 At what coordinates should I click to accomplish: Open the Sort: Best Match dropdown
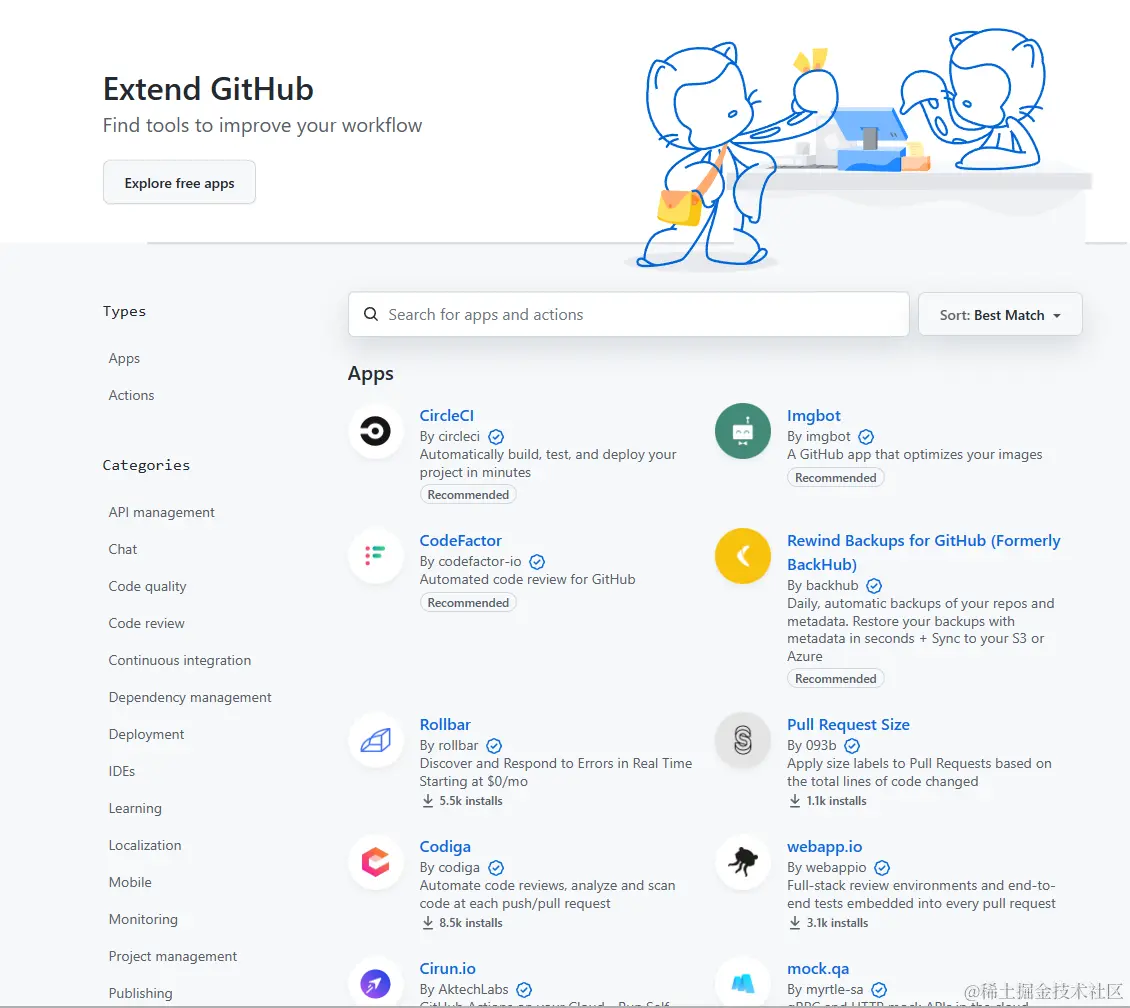(x=1000, y=315)
